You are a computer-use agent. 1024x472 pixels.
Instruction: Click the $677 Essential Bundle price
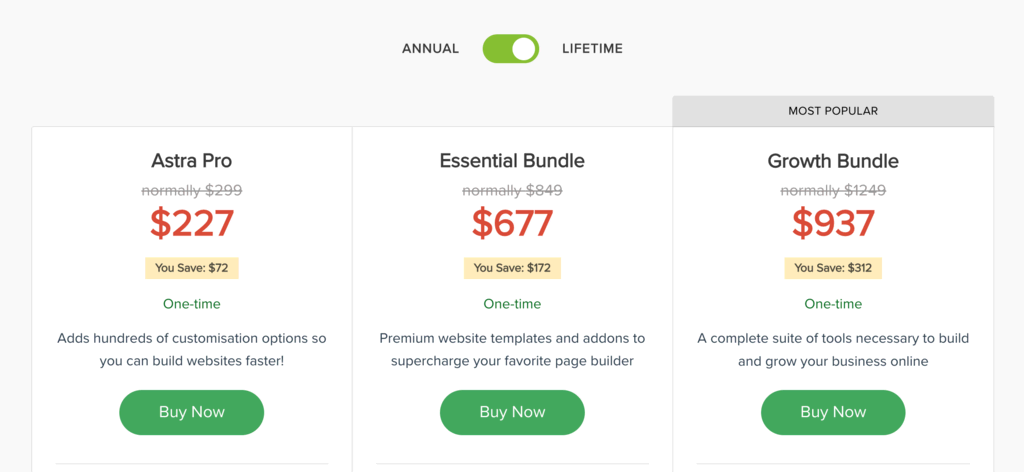512,223
